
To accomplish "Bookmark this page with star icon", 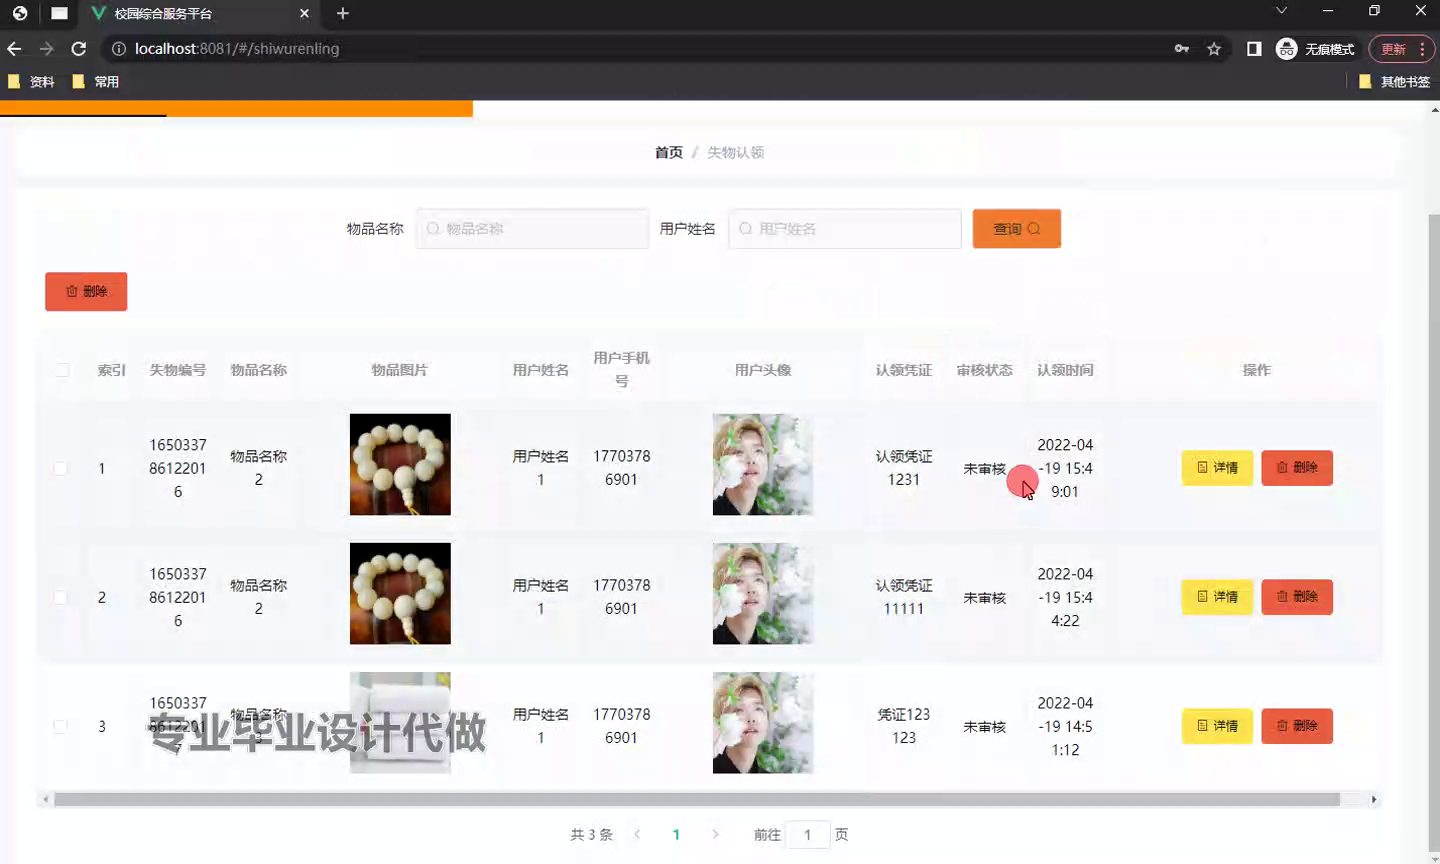I will coord(1214,48).
